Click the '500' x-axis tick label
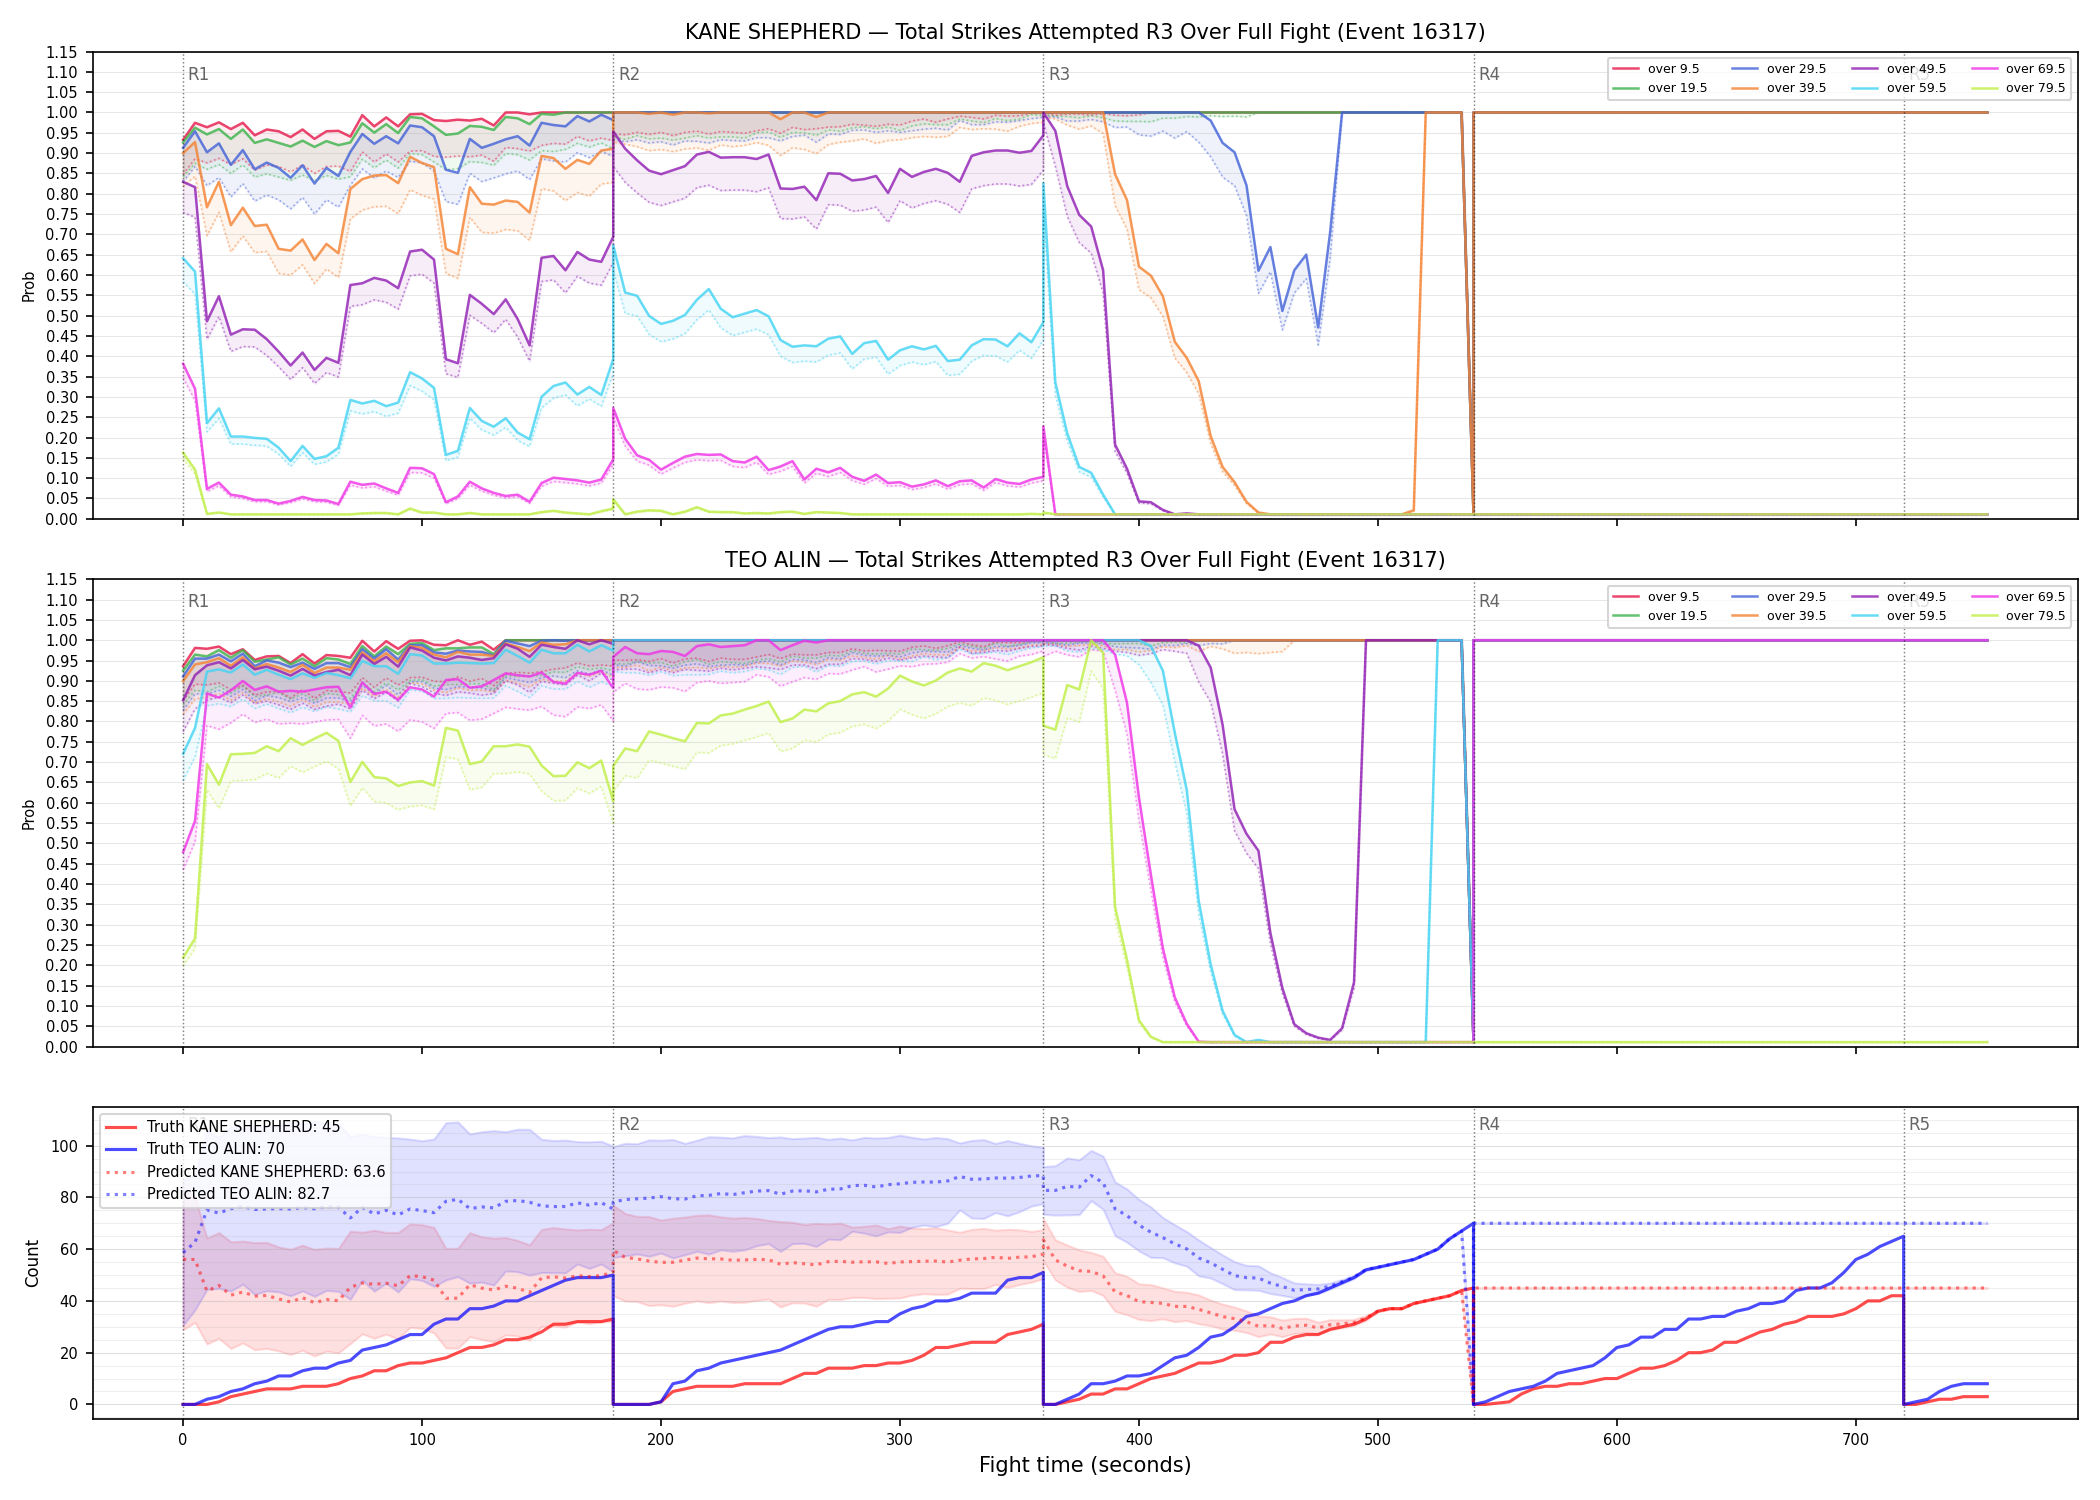 pos(1377,1440)
